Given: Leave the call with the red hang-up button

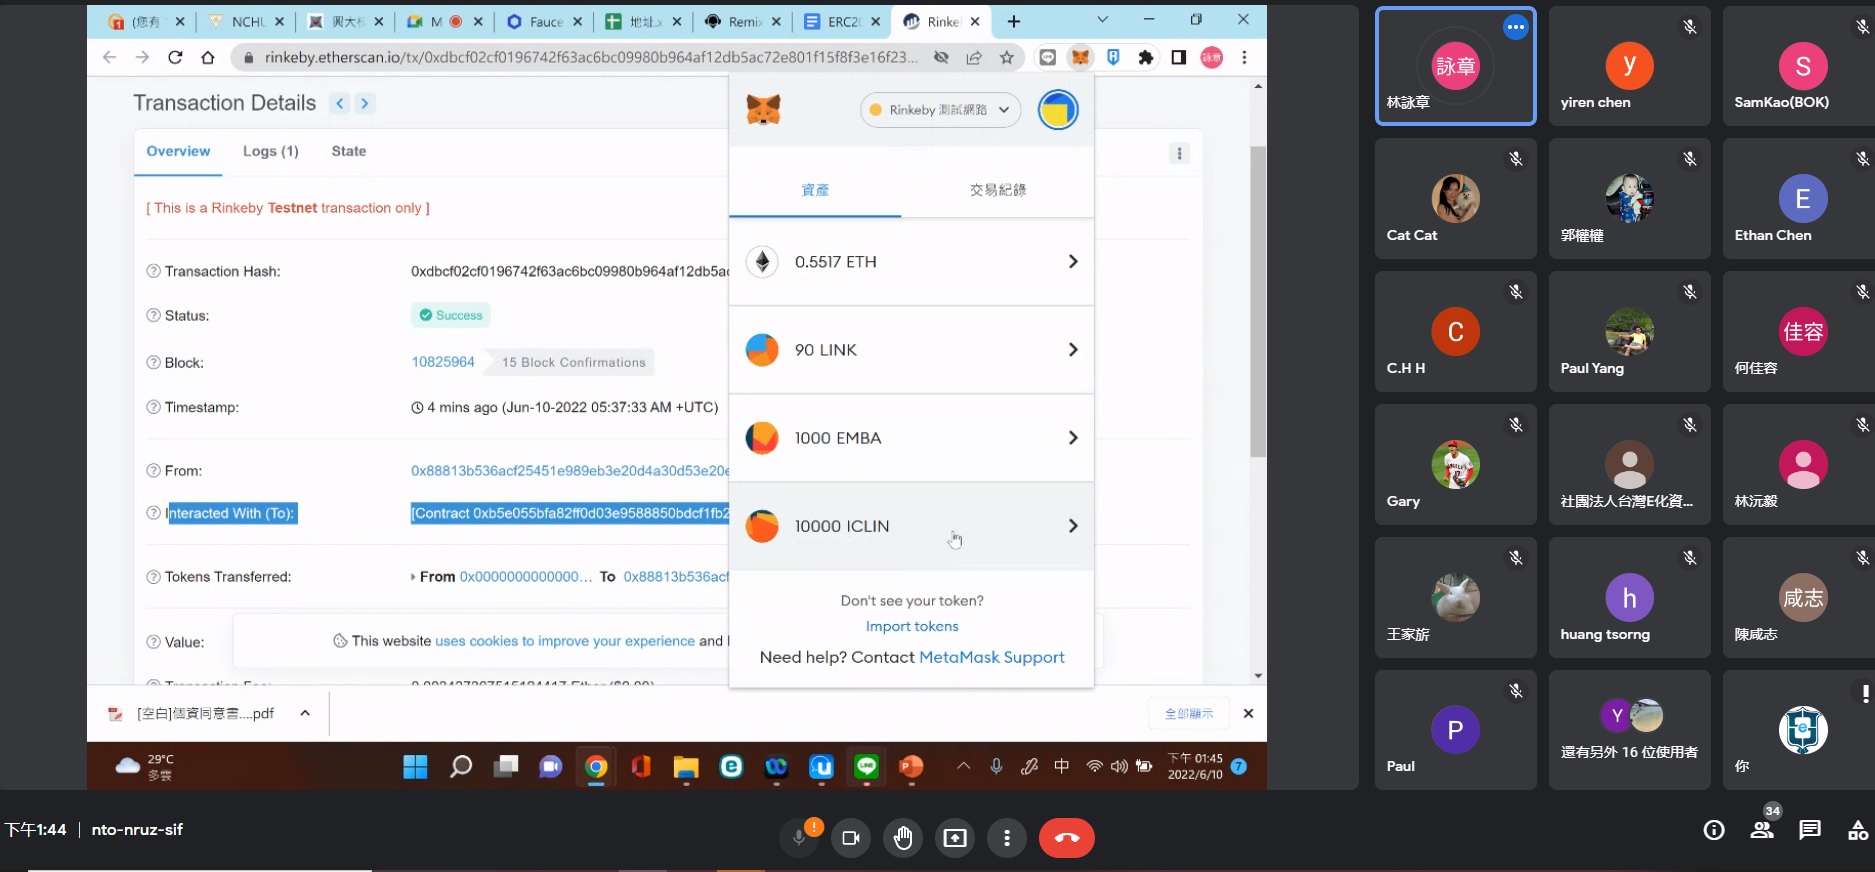Looking at the screenshot, I should 1067,838.
